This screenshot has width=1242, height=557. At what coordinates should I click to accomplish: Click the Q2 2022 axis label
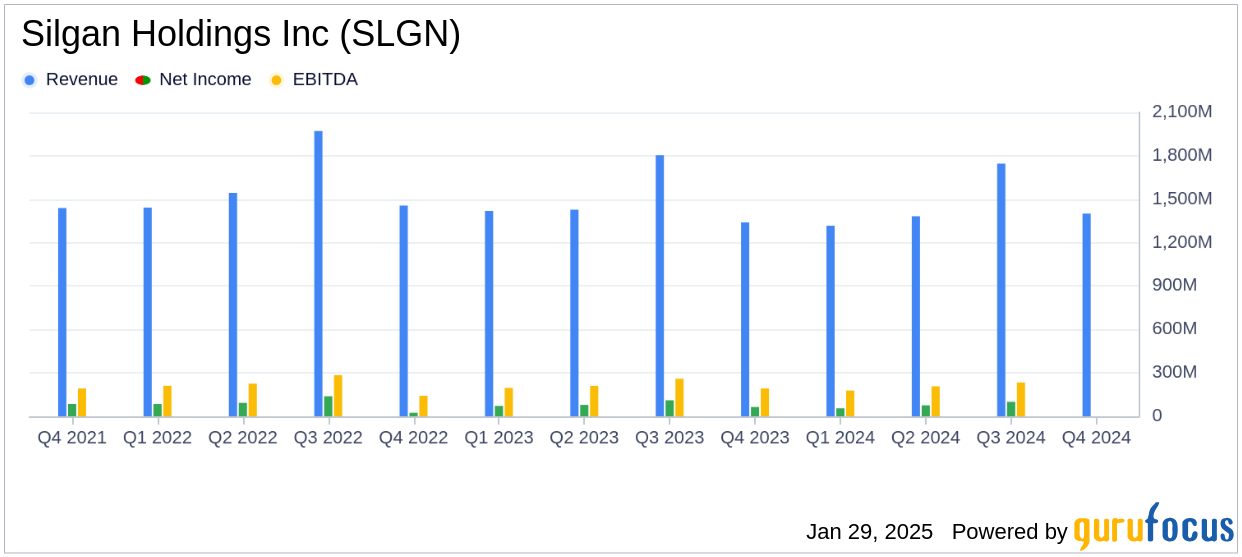243,438
